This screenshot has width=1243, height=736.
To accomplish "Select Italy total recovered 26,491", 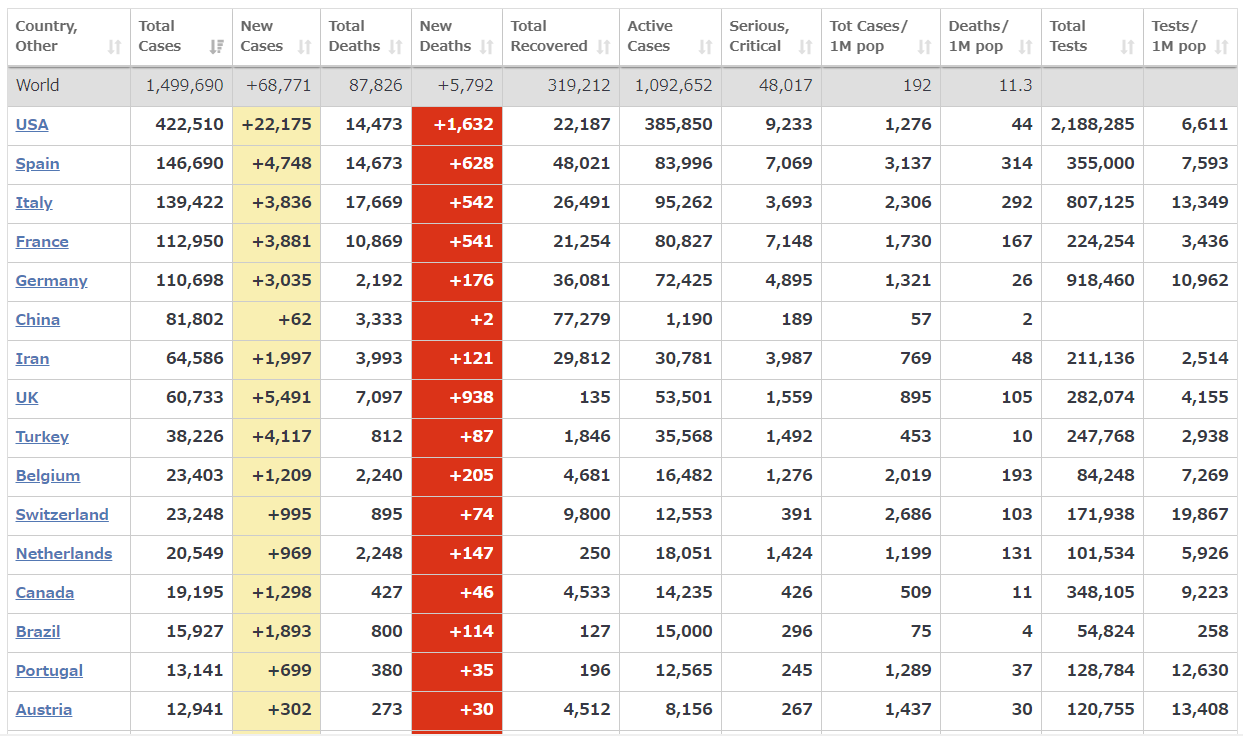I will (582, 203).
